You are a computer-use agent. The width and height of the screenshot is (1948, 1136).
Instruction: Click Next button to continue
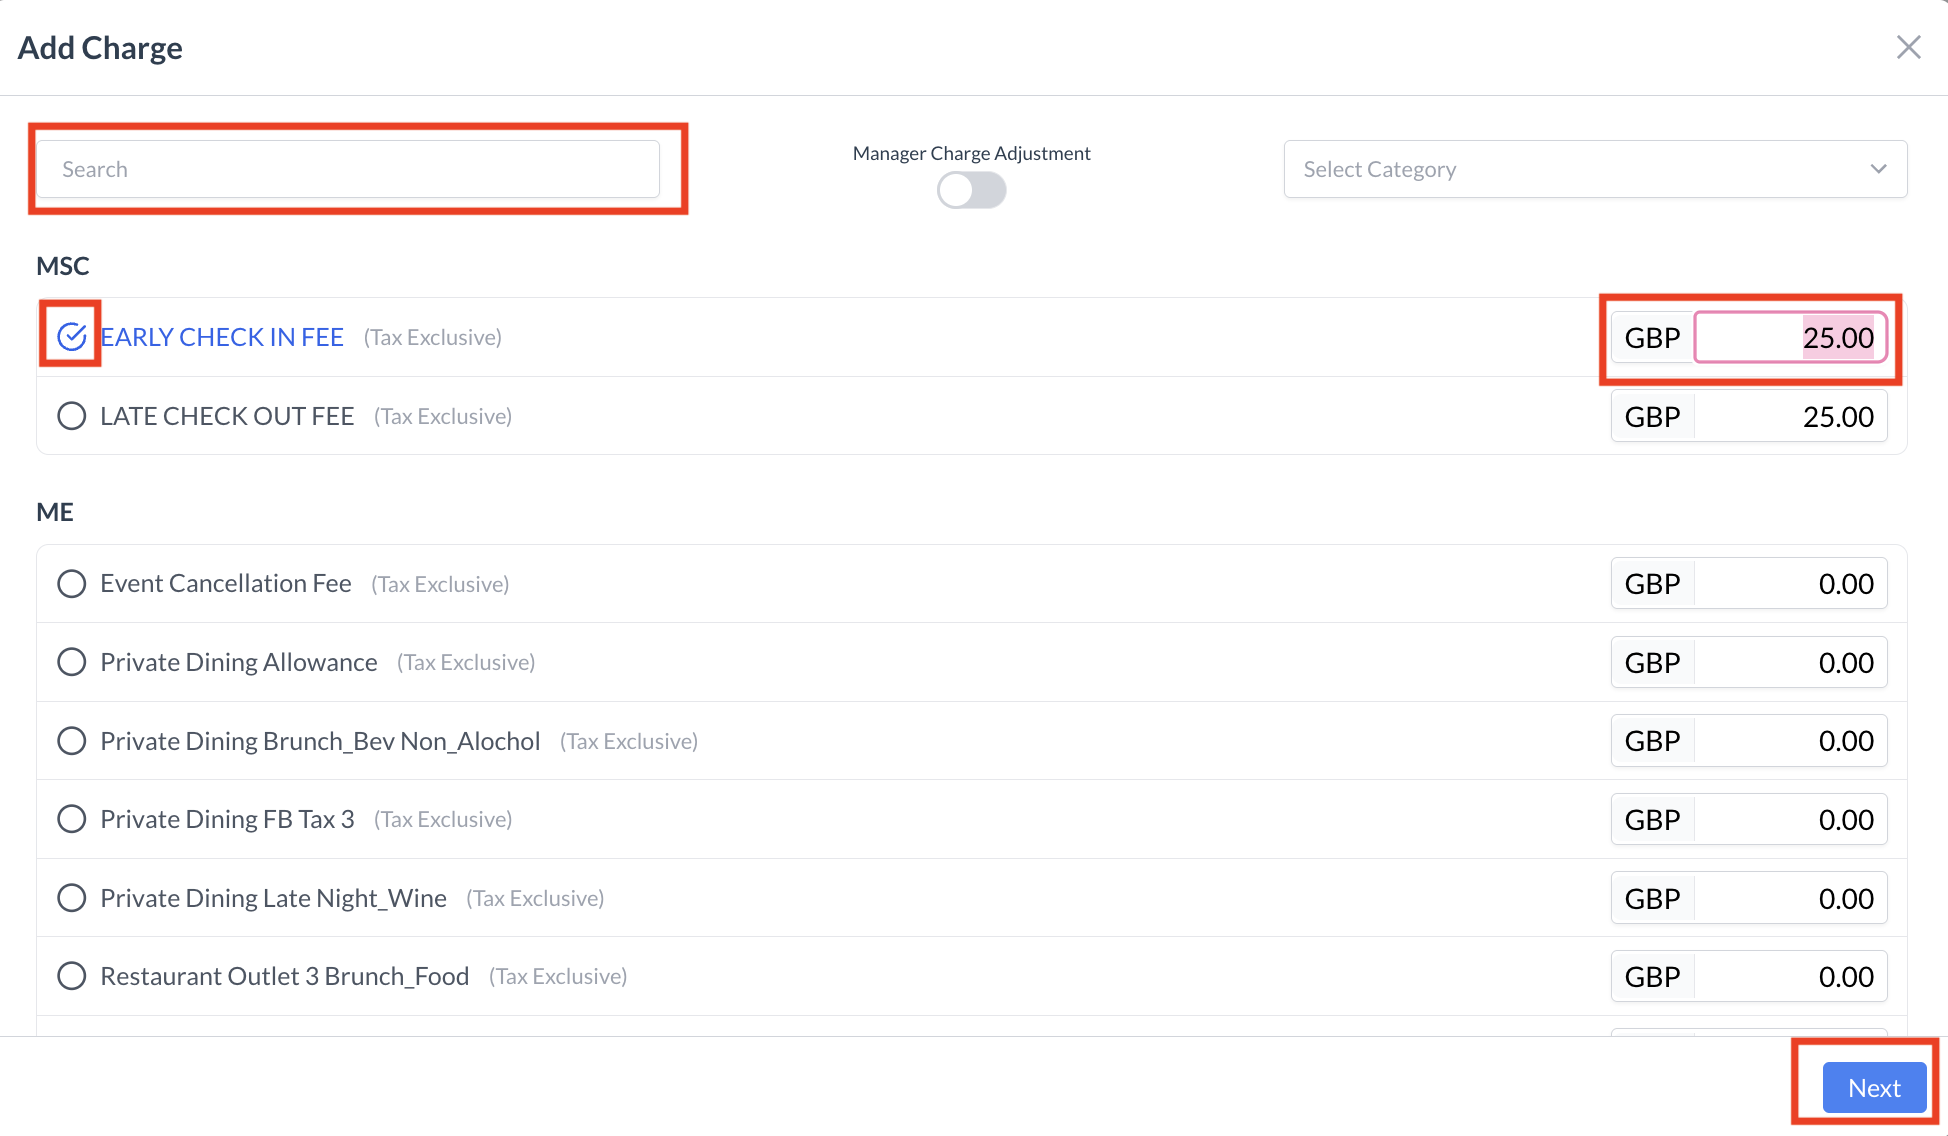[1873, 1088]
